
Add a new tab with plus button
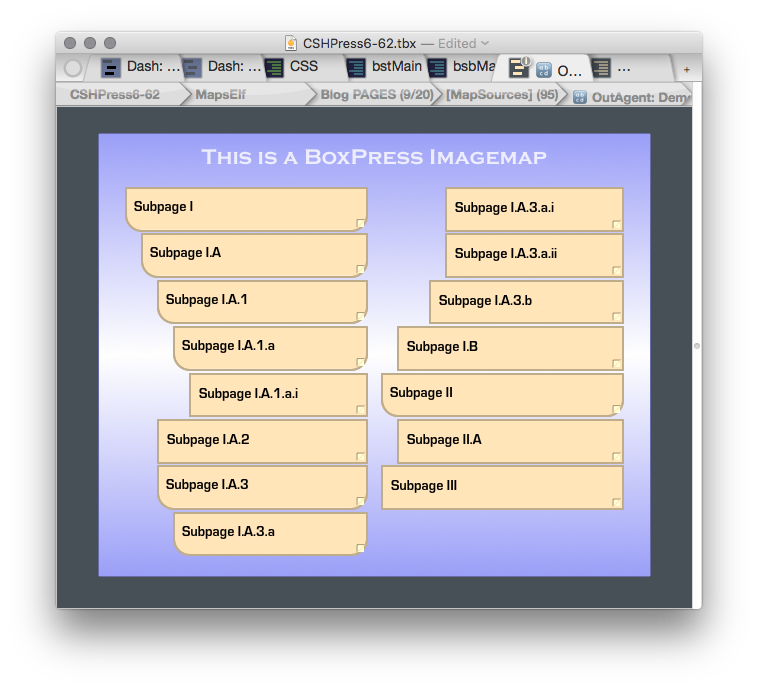[686, 69]
